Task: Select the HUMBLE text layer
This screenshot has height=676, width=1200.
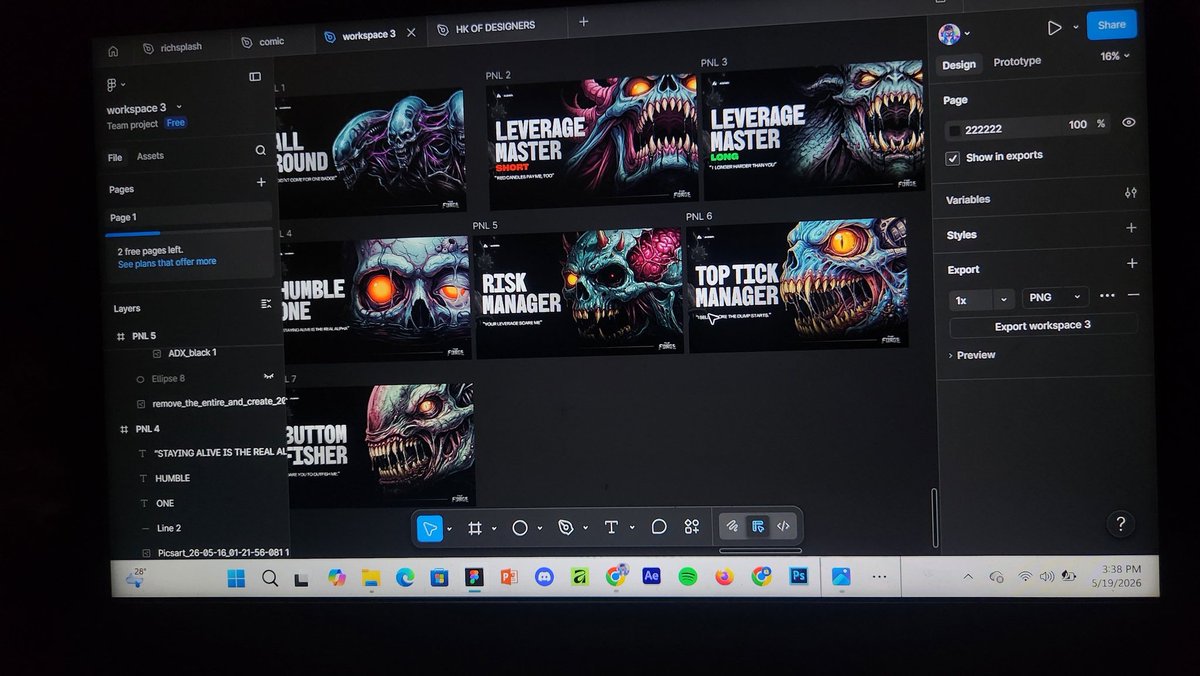Action: pyautogui.click(x=172, y=478)
